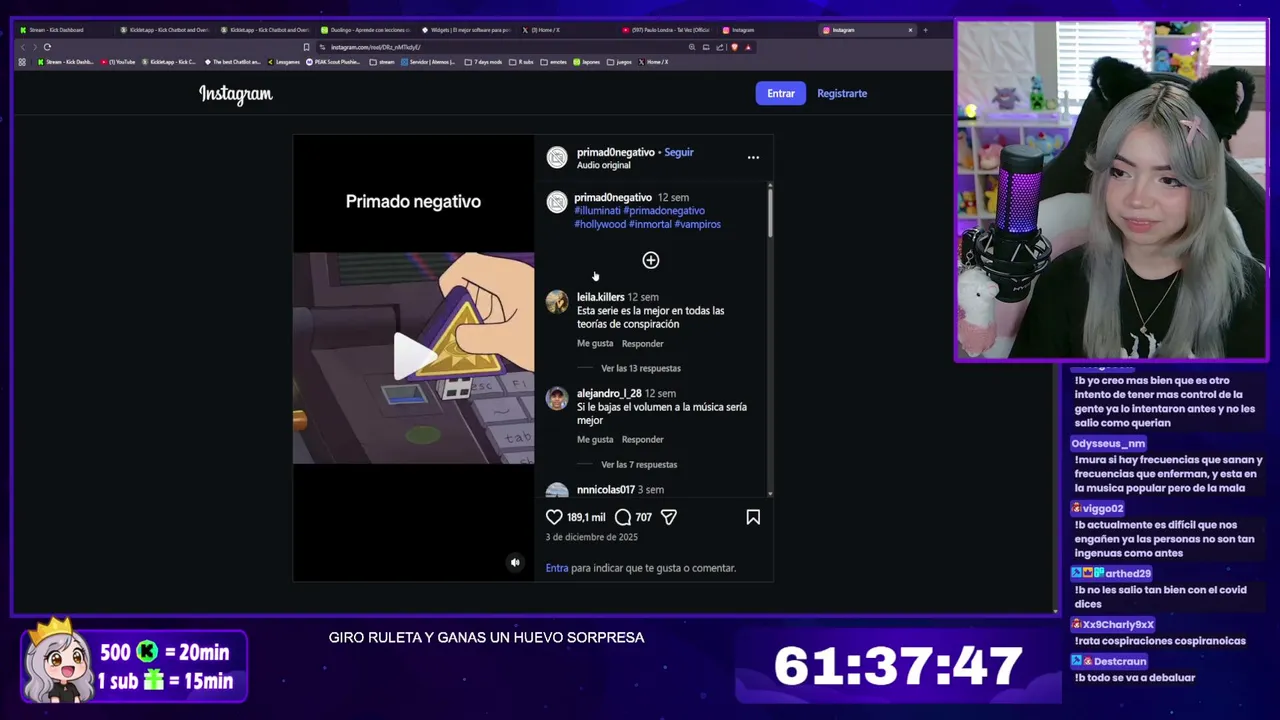Screen dimensions: 1280x720
Task: Open the #hollywood hashtag
Action: [600, 224]
